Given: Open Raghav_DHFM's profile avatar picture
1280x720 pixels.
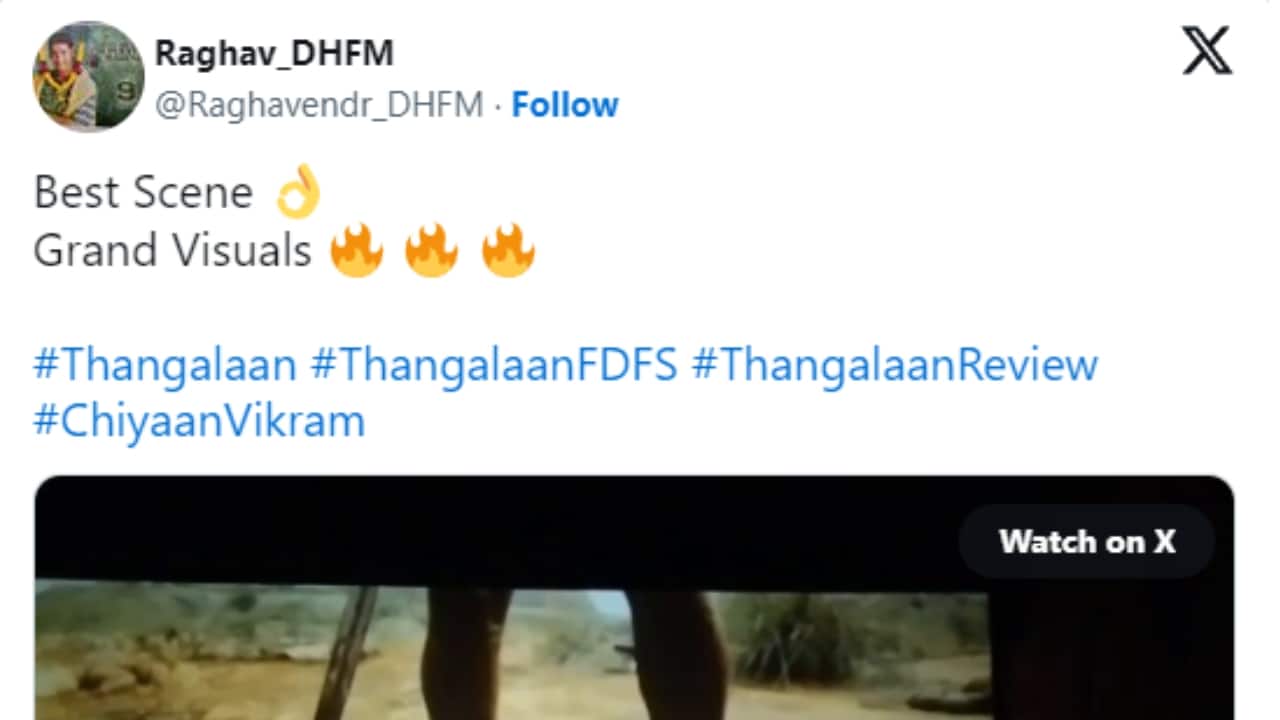Looking at the screenshot, I should [x=88, y=77].
